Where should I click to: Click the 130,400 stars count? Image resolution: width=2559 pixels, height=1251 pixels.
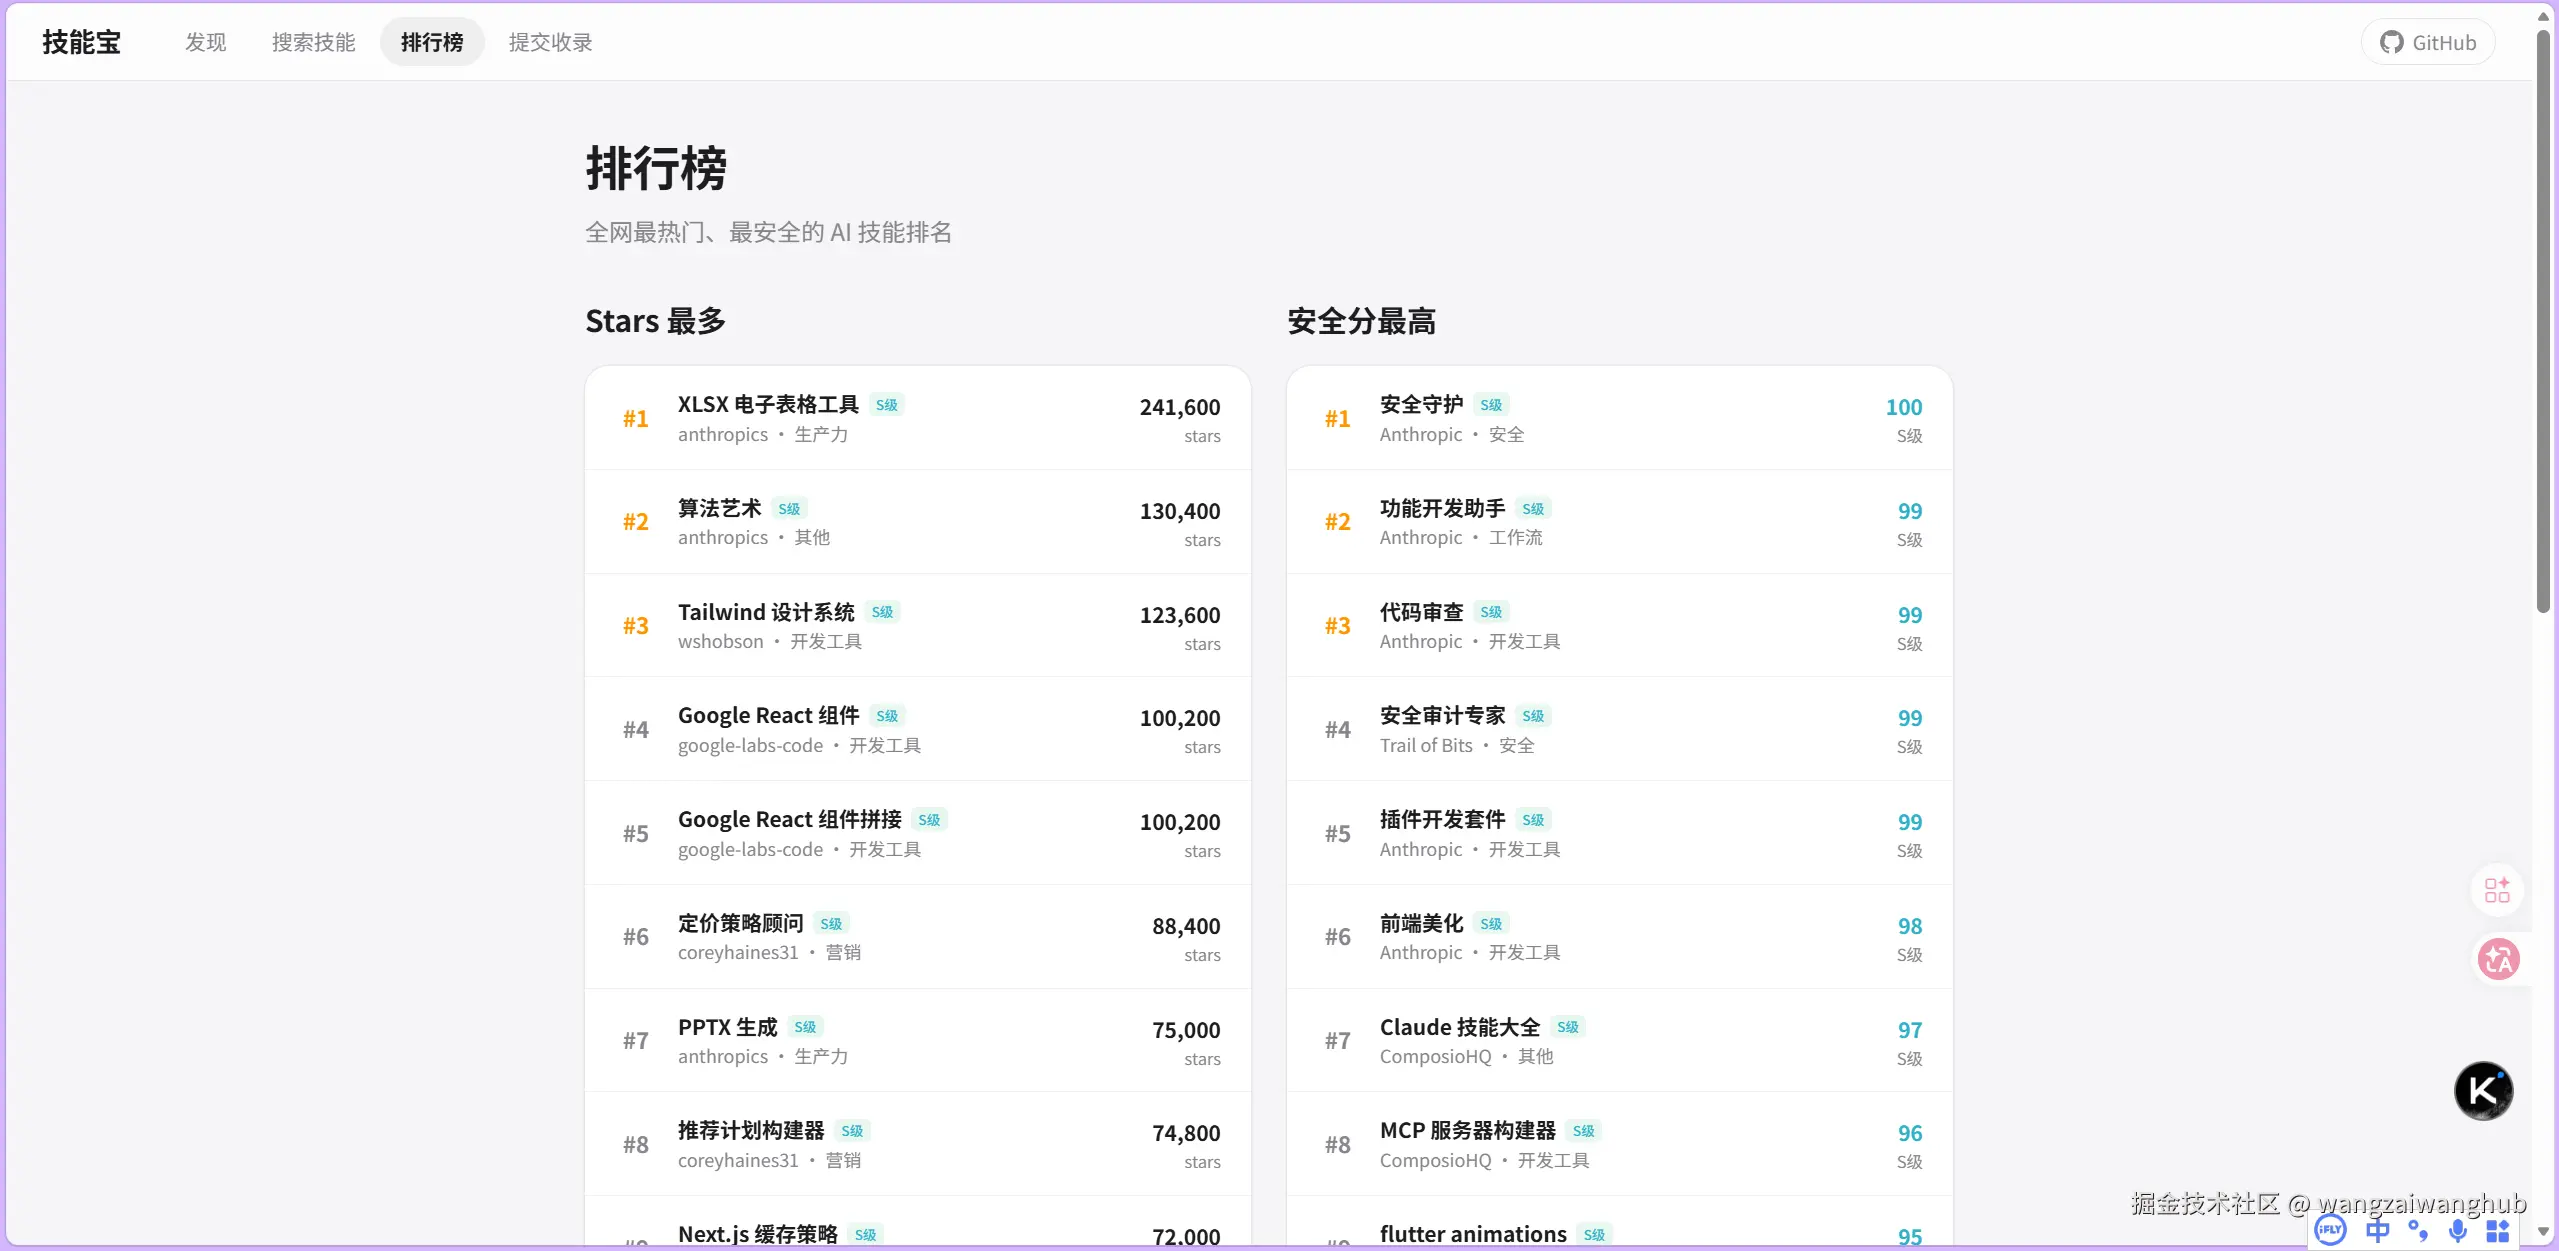[1180, 511]
